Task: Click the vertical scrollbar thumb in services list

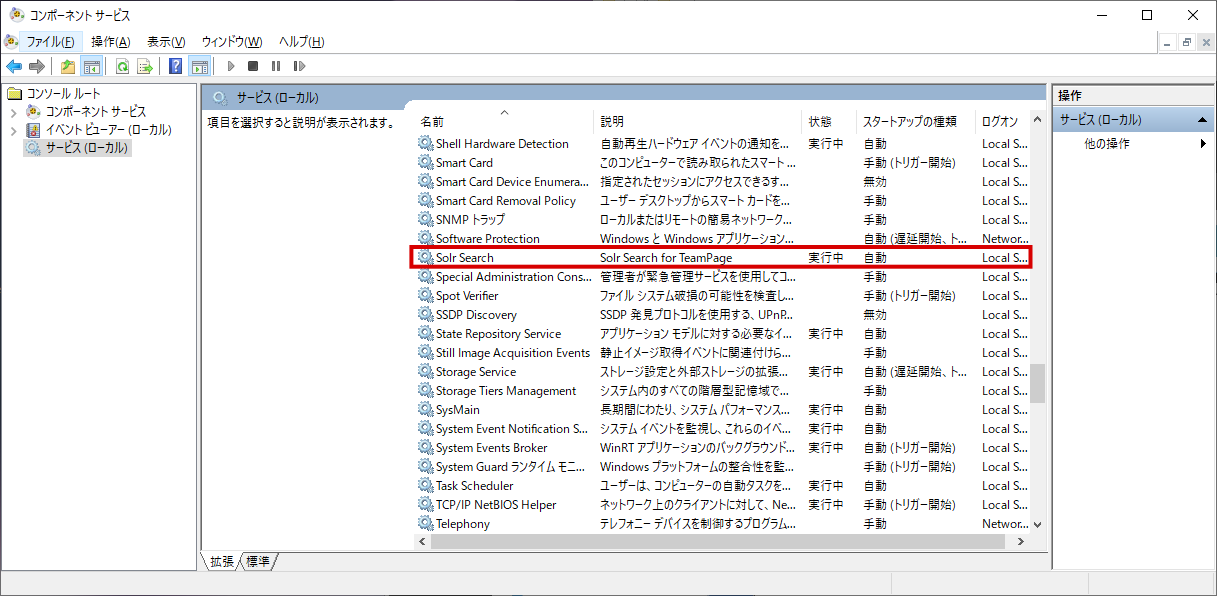Action: 1038,382
